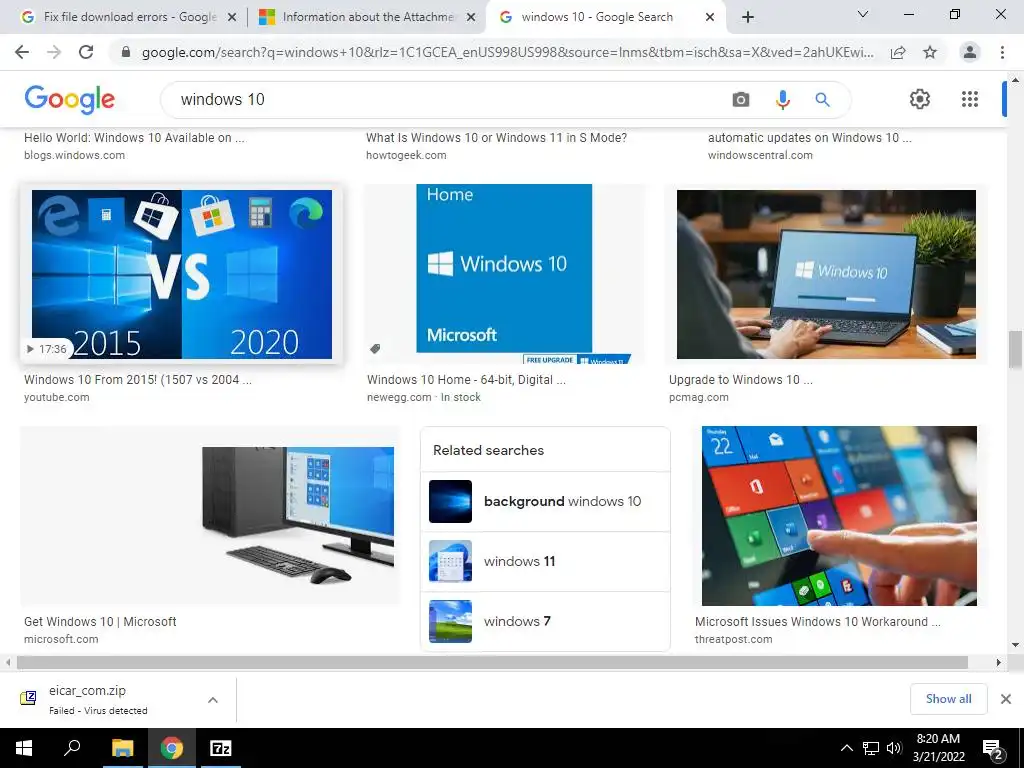Click the 2015 VS 2020 video thumbnail
Viewport: 1024px width, 768px height.
(x=182, y=274)
